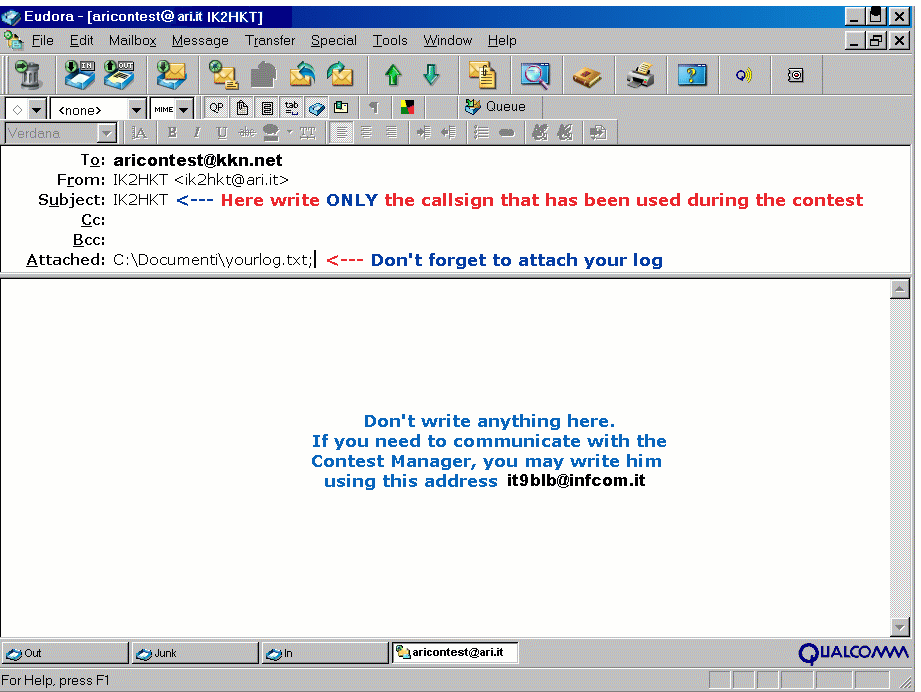Open the File menu
921x692 pixels.
[x=42, y=41]
